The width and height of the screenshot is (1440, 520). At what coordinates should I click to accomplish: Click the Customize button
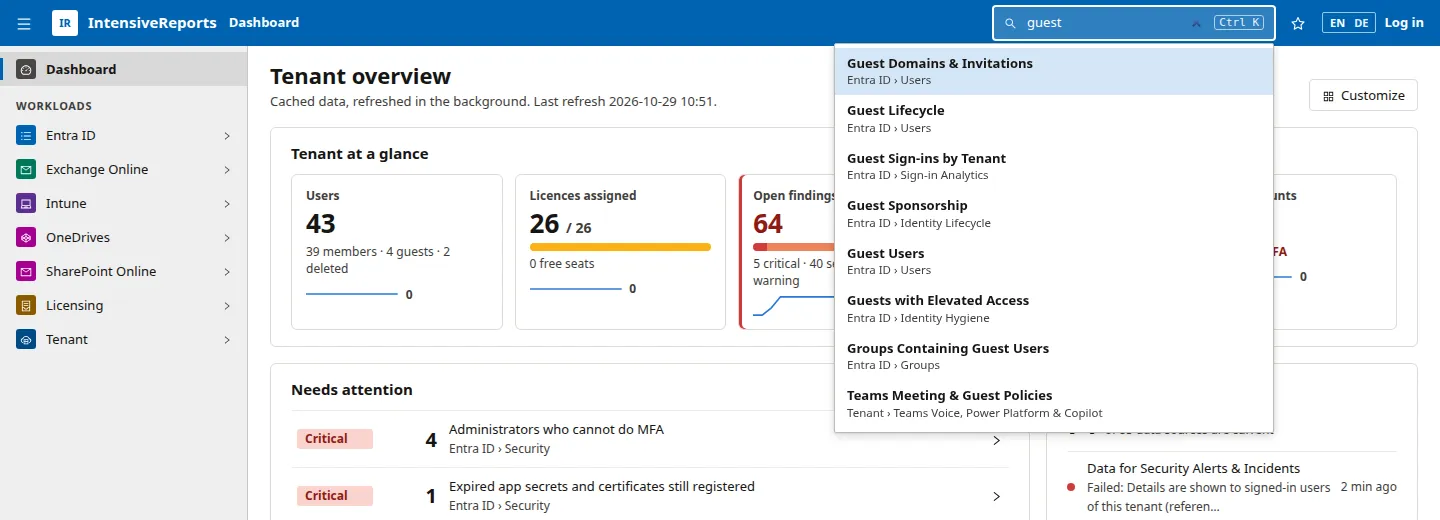[1363, 96]
